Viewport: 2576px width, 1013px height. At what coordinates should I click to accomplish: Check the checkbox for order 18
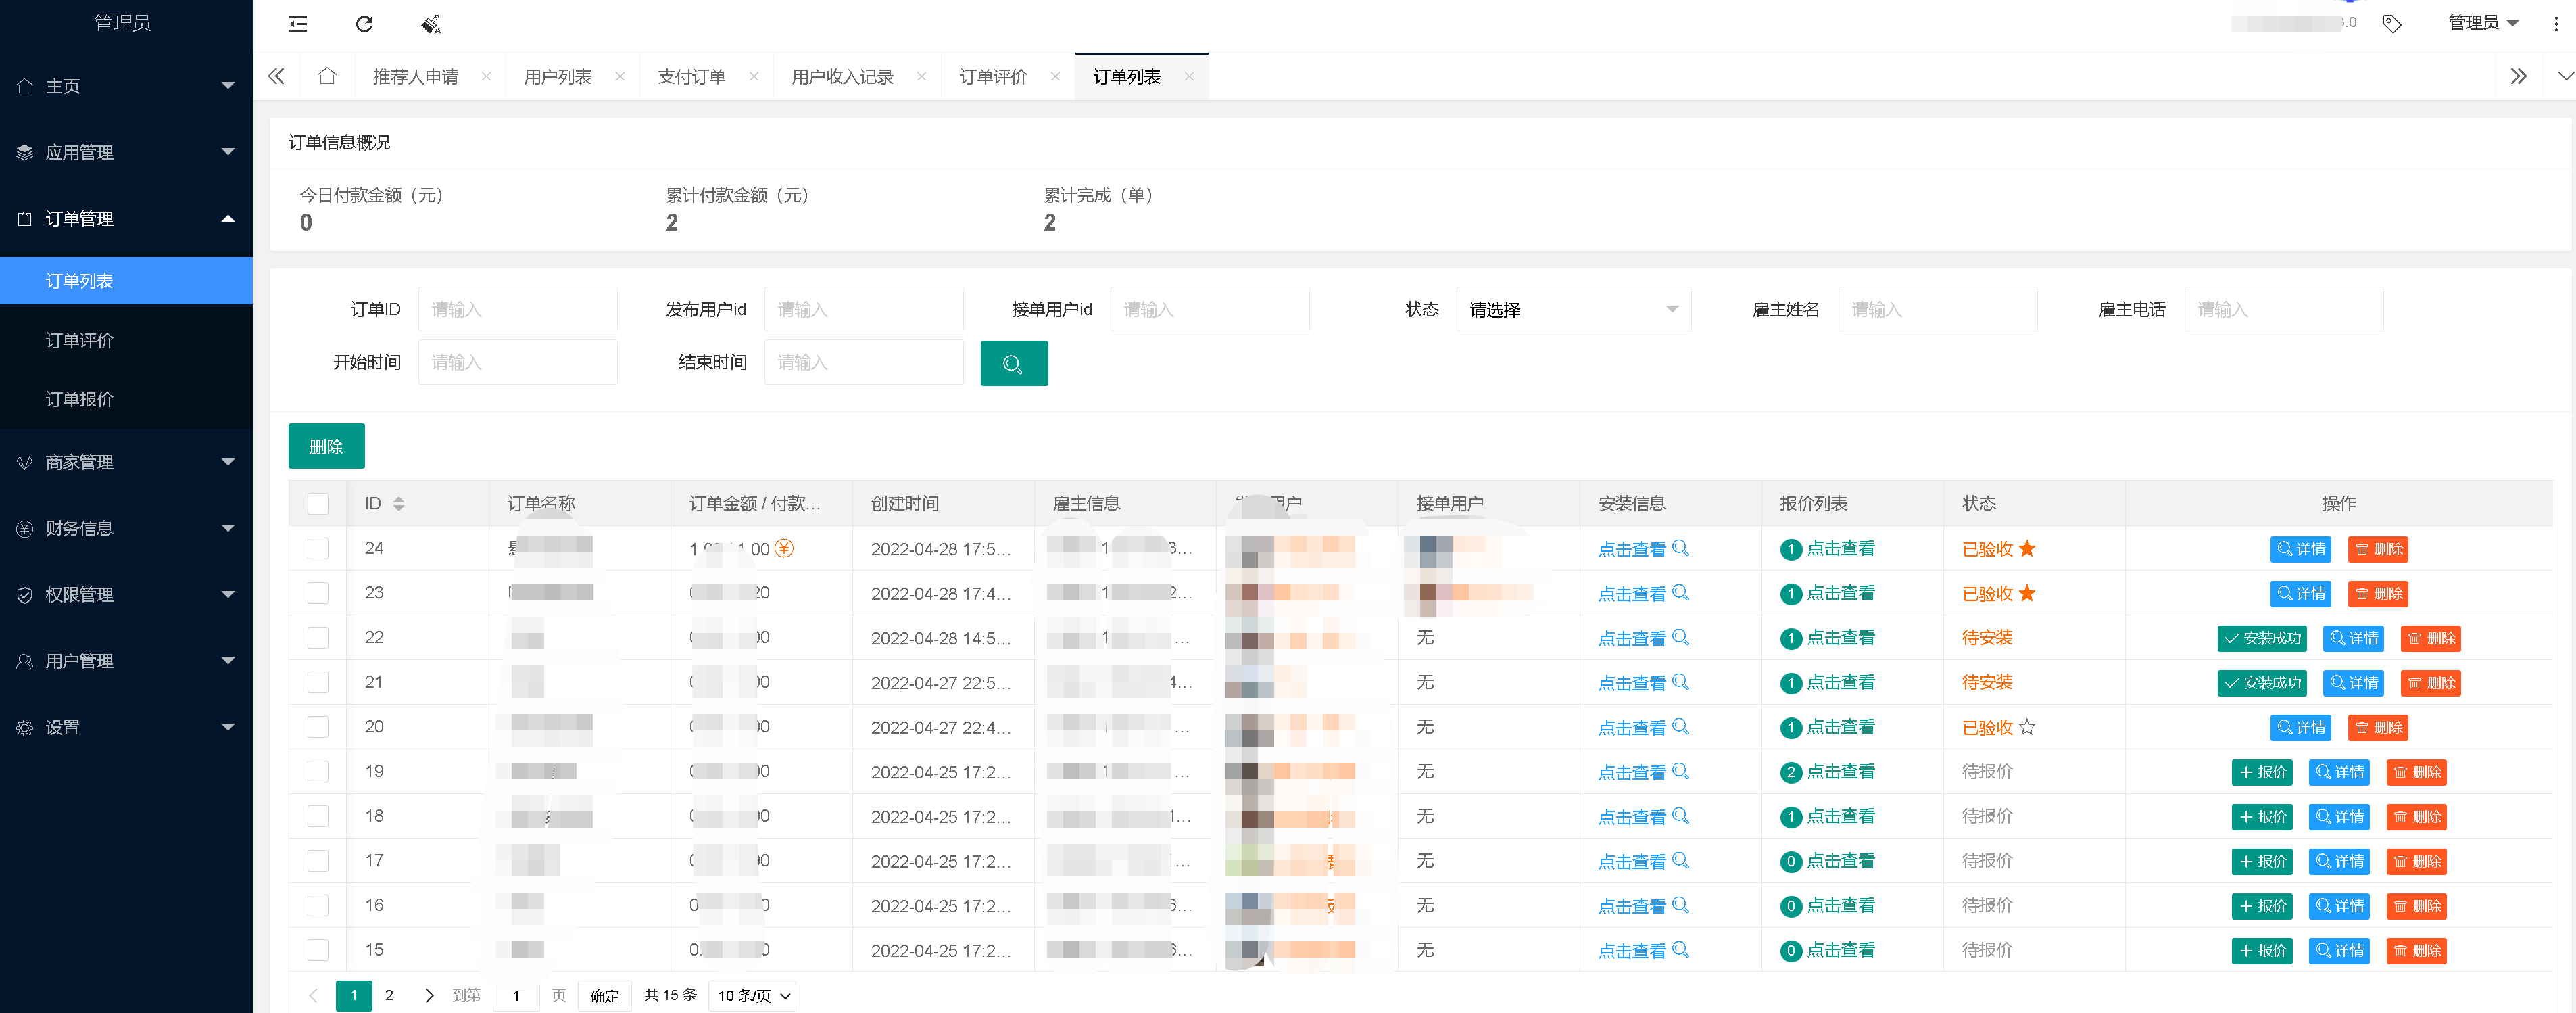tap(318, 816)
